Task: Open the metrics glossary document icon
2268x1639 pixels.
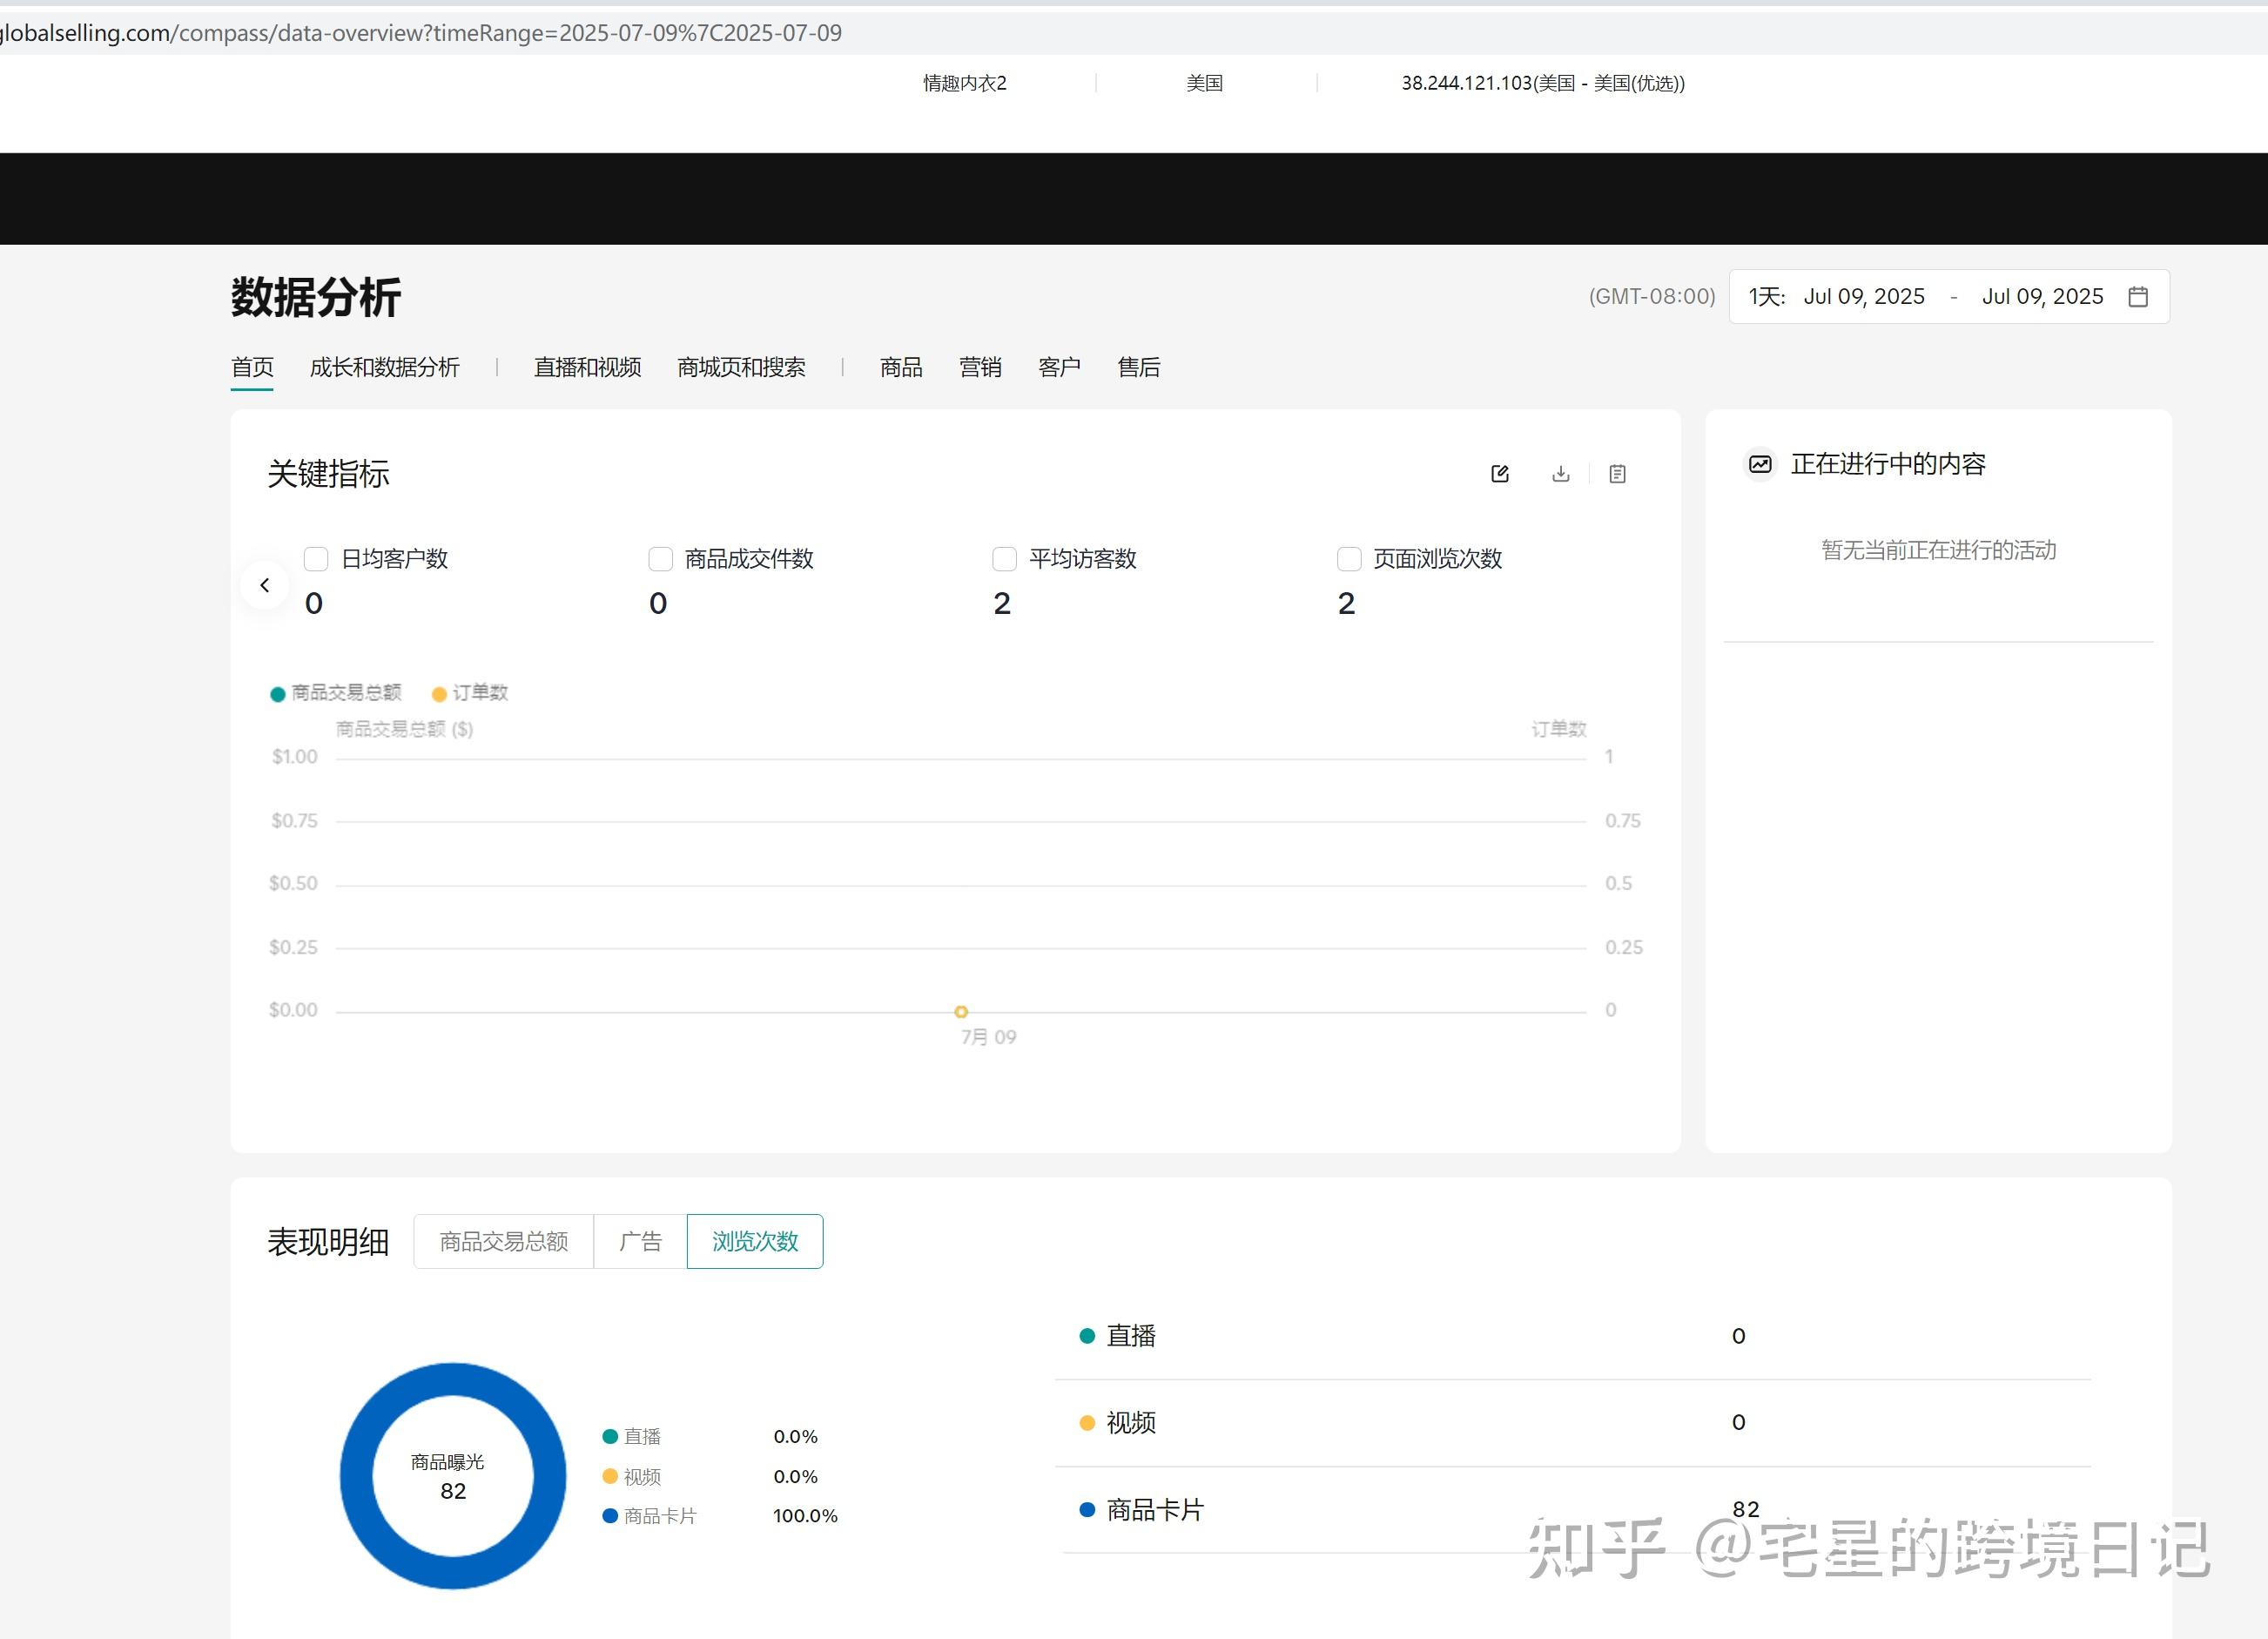Action: (x=1617, y=474)
